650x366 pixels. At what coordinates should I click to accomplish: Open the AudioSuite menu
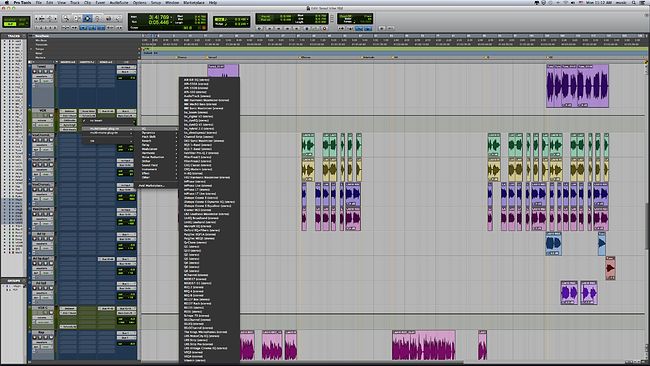tap(119, 2)
